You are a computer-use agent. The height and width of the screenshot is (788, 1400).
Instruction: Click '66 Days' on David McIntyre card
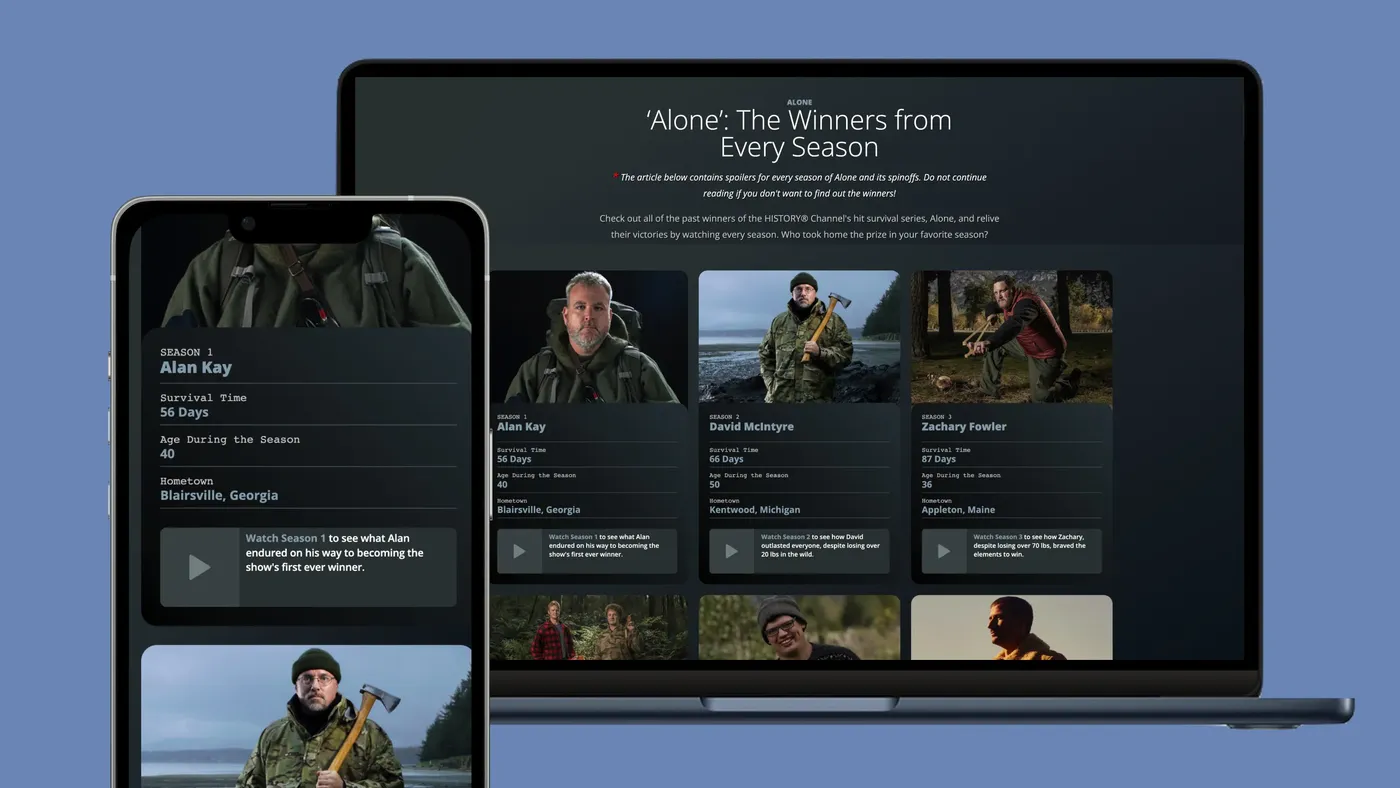(727, 460)
